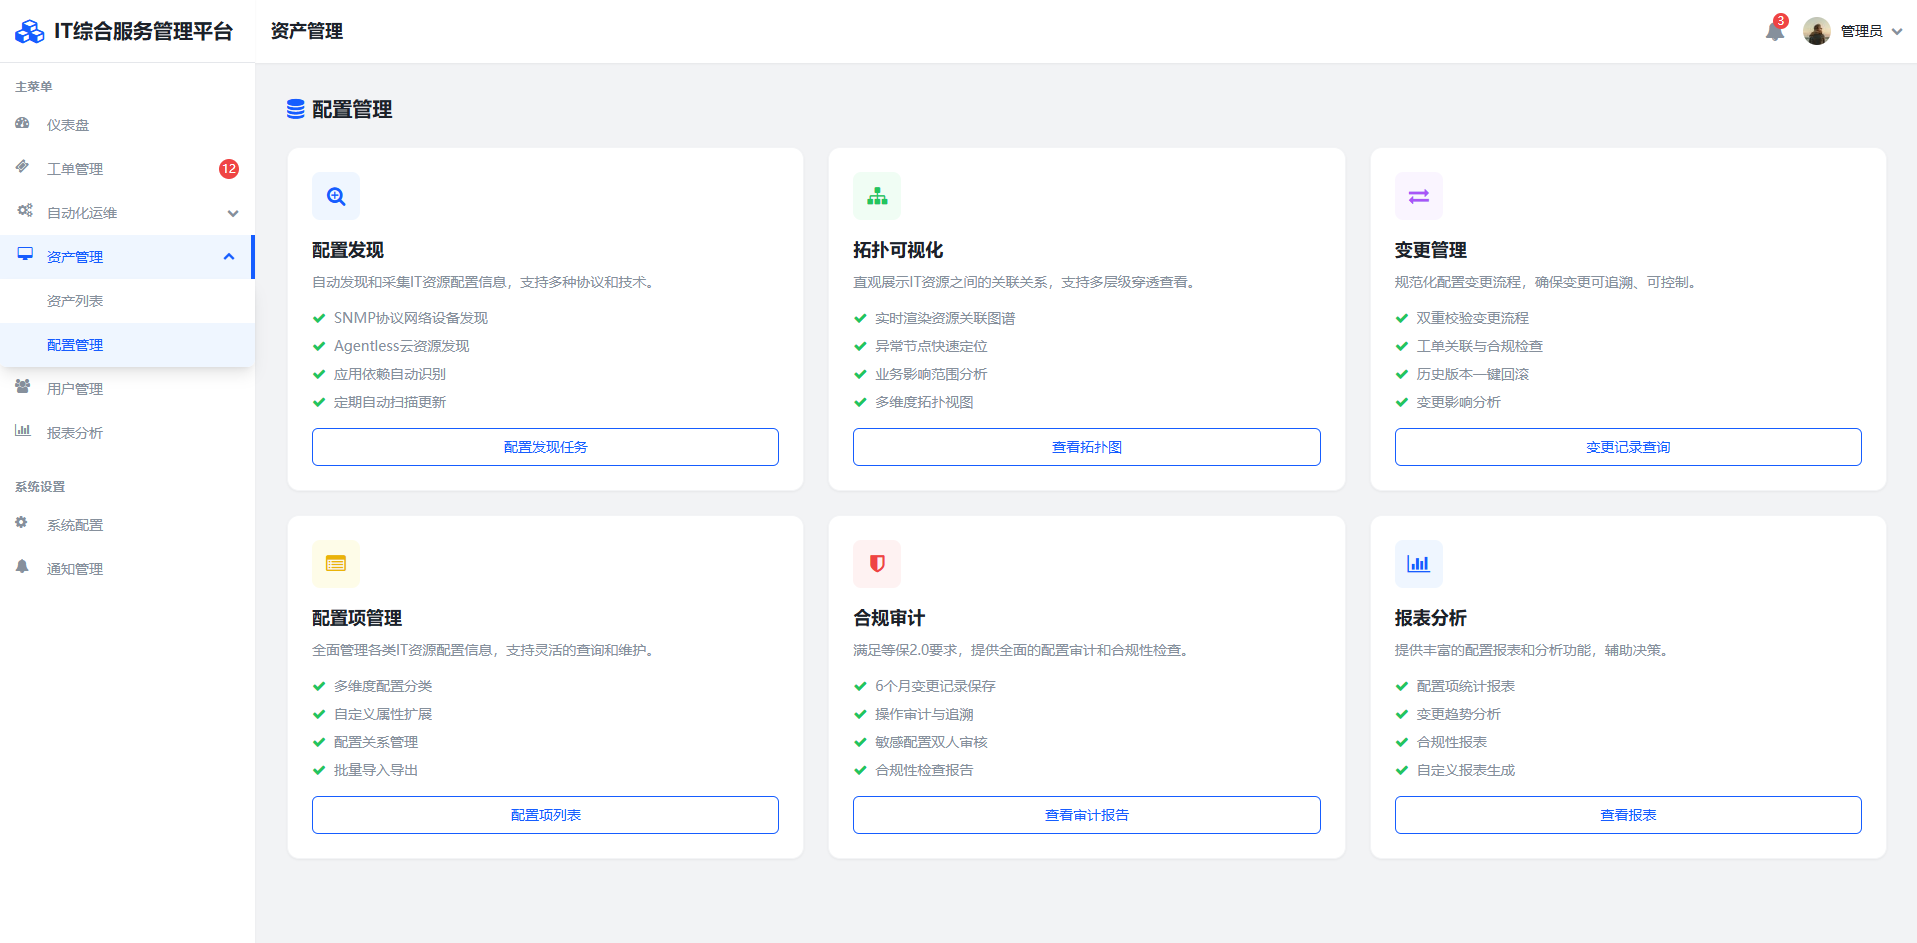The image size is (1917, 943).
Task: Open the 管理员 user dropdown arrow
Action: [1897, 31]
